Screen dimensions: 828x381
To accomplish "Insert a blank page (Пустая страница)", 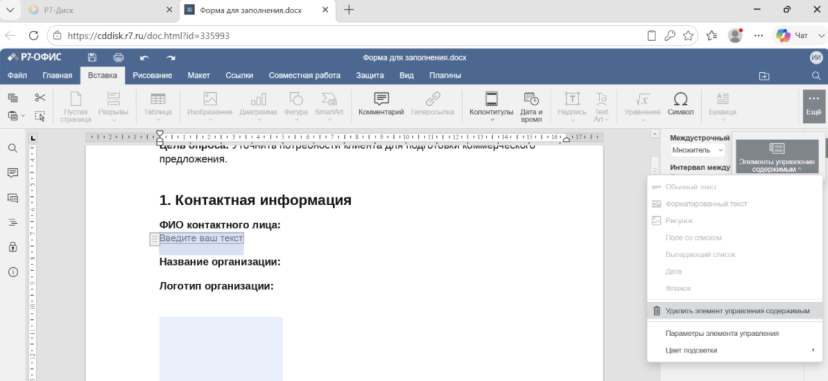I will click(x=76, y=107).
